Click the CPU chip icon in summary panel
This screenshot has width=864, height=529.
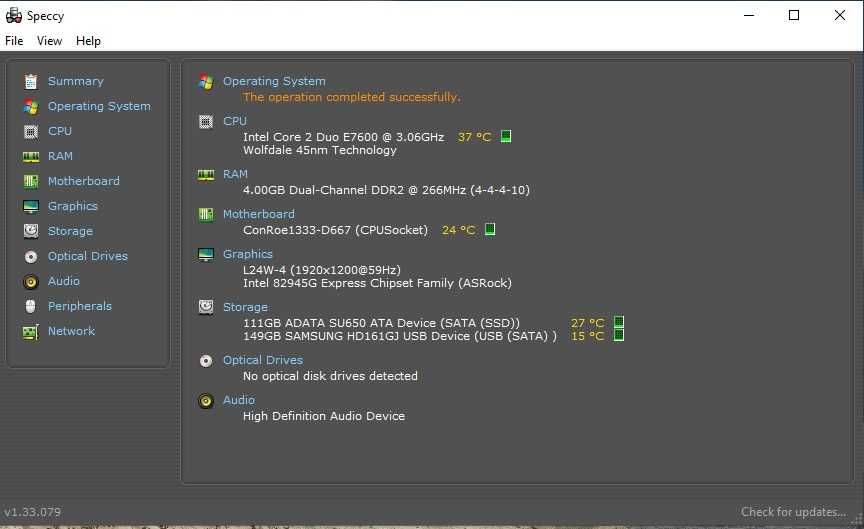(206, 121)
